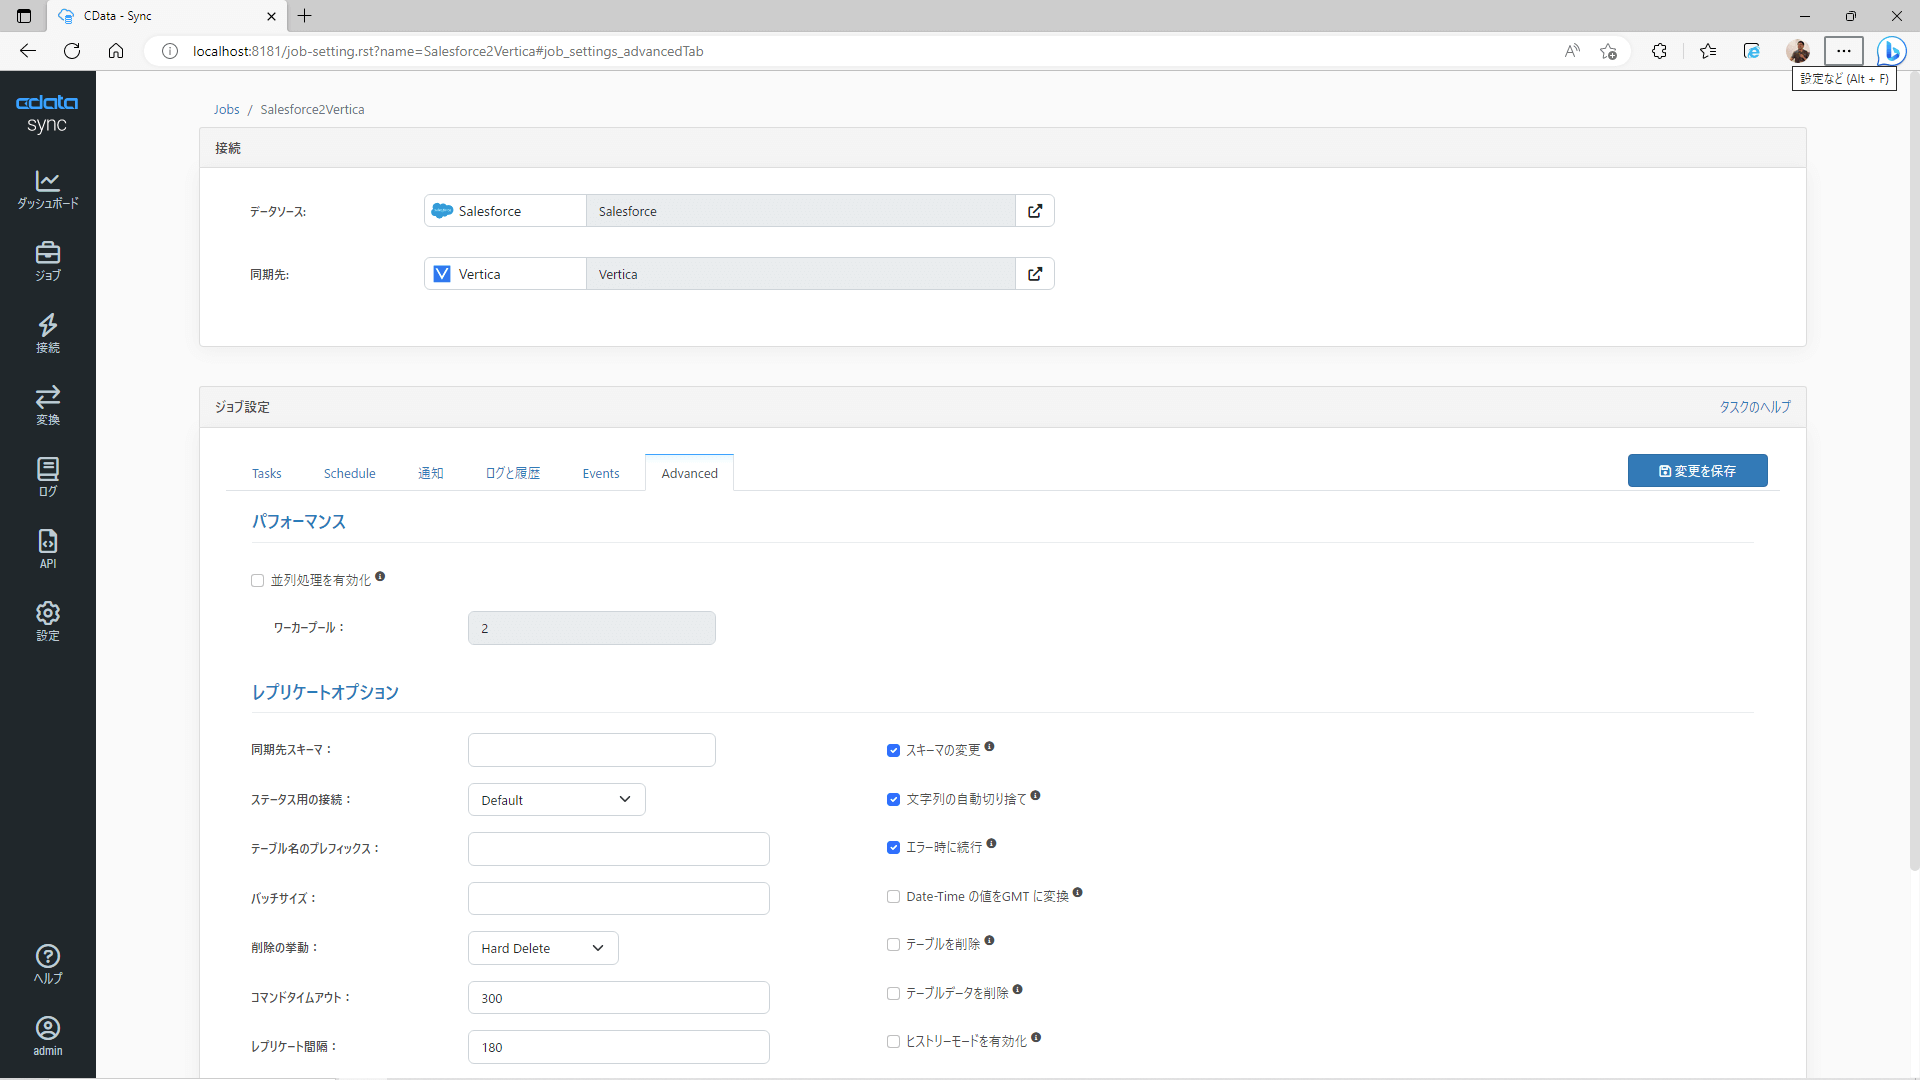Open the ログ sidebar icon
This screenshot has width=1920, height=1080.
[x=47, y=477]
